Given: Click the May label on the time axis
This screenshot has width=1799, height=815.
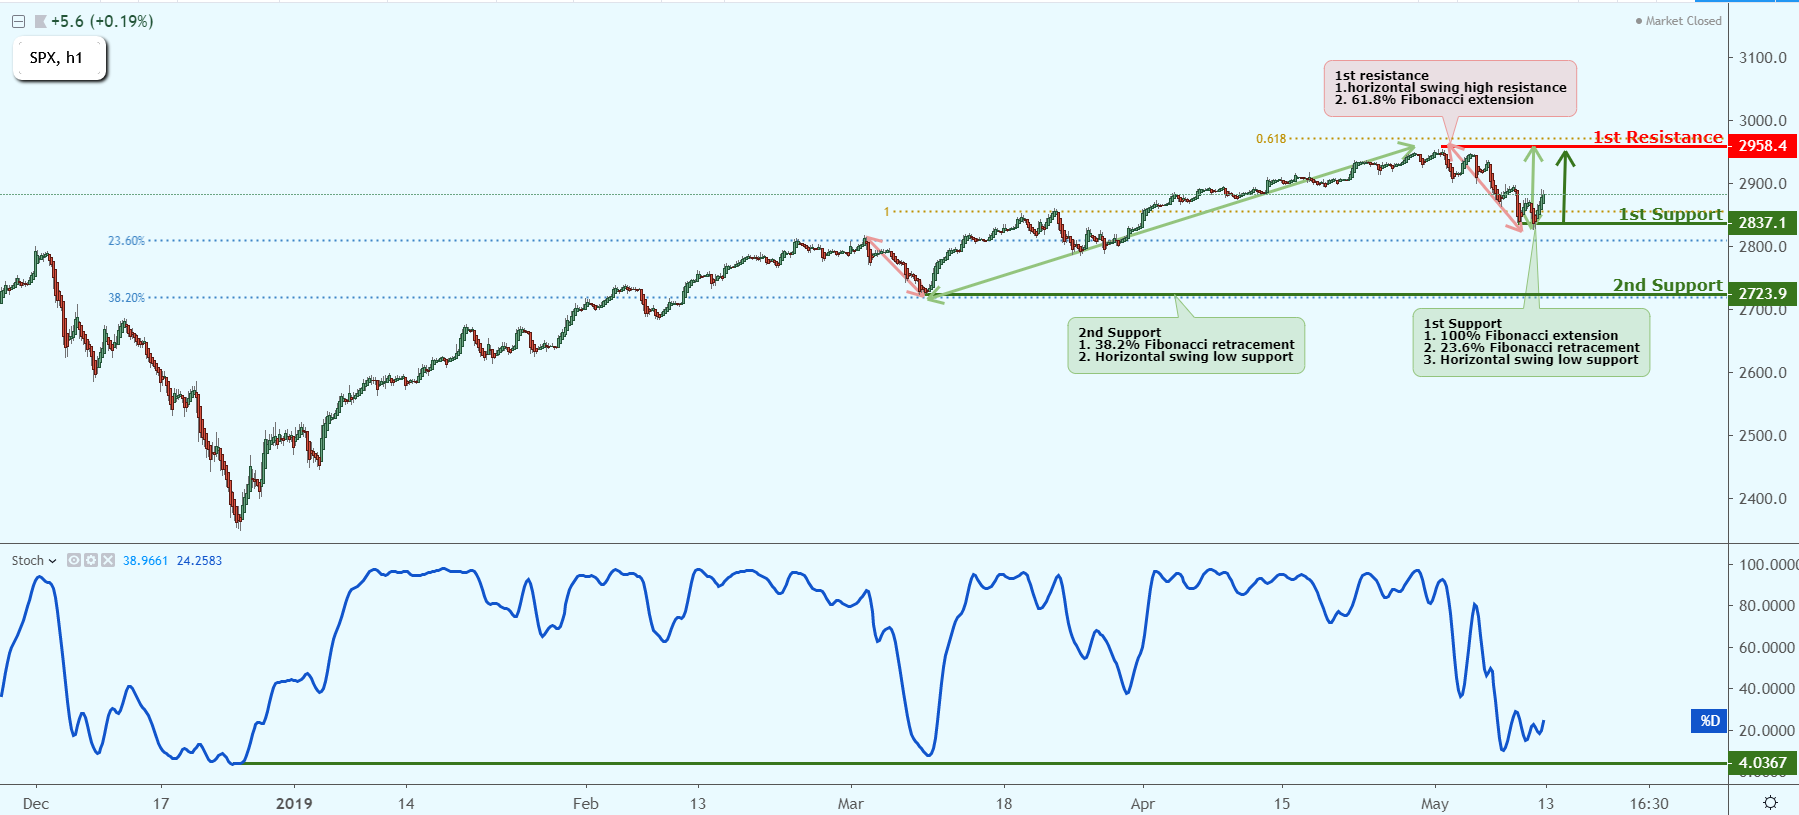Looking at the screenshot, I should click(1435, 804).
